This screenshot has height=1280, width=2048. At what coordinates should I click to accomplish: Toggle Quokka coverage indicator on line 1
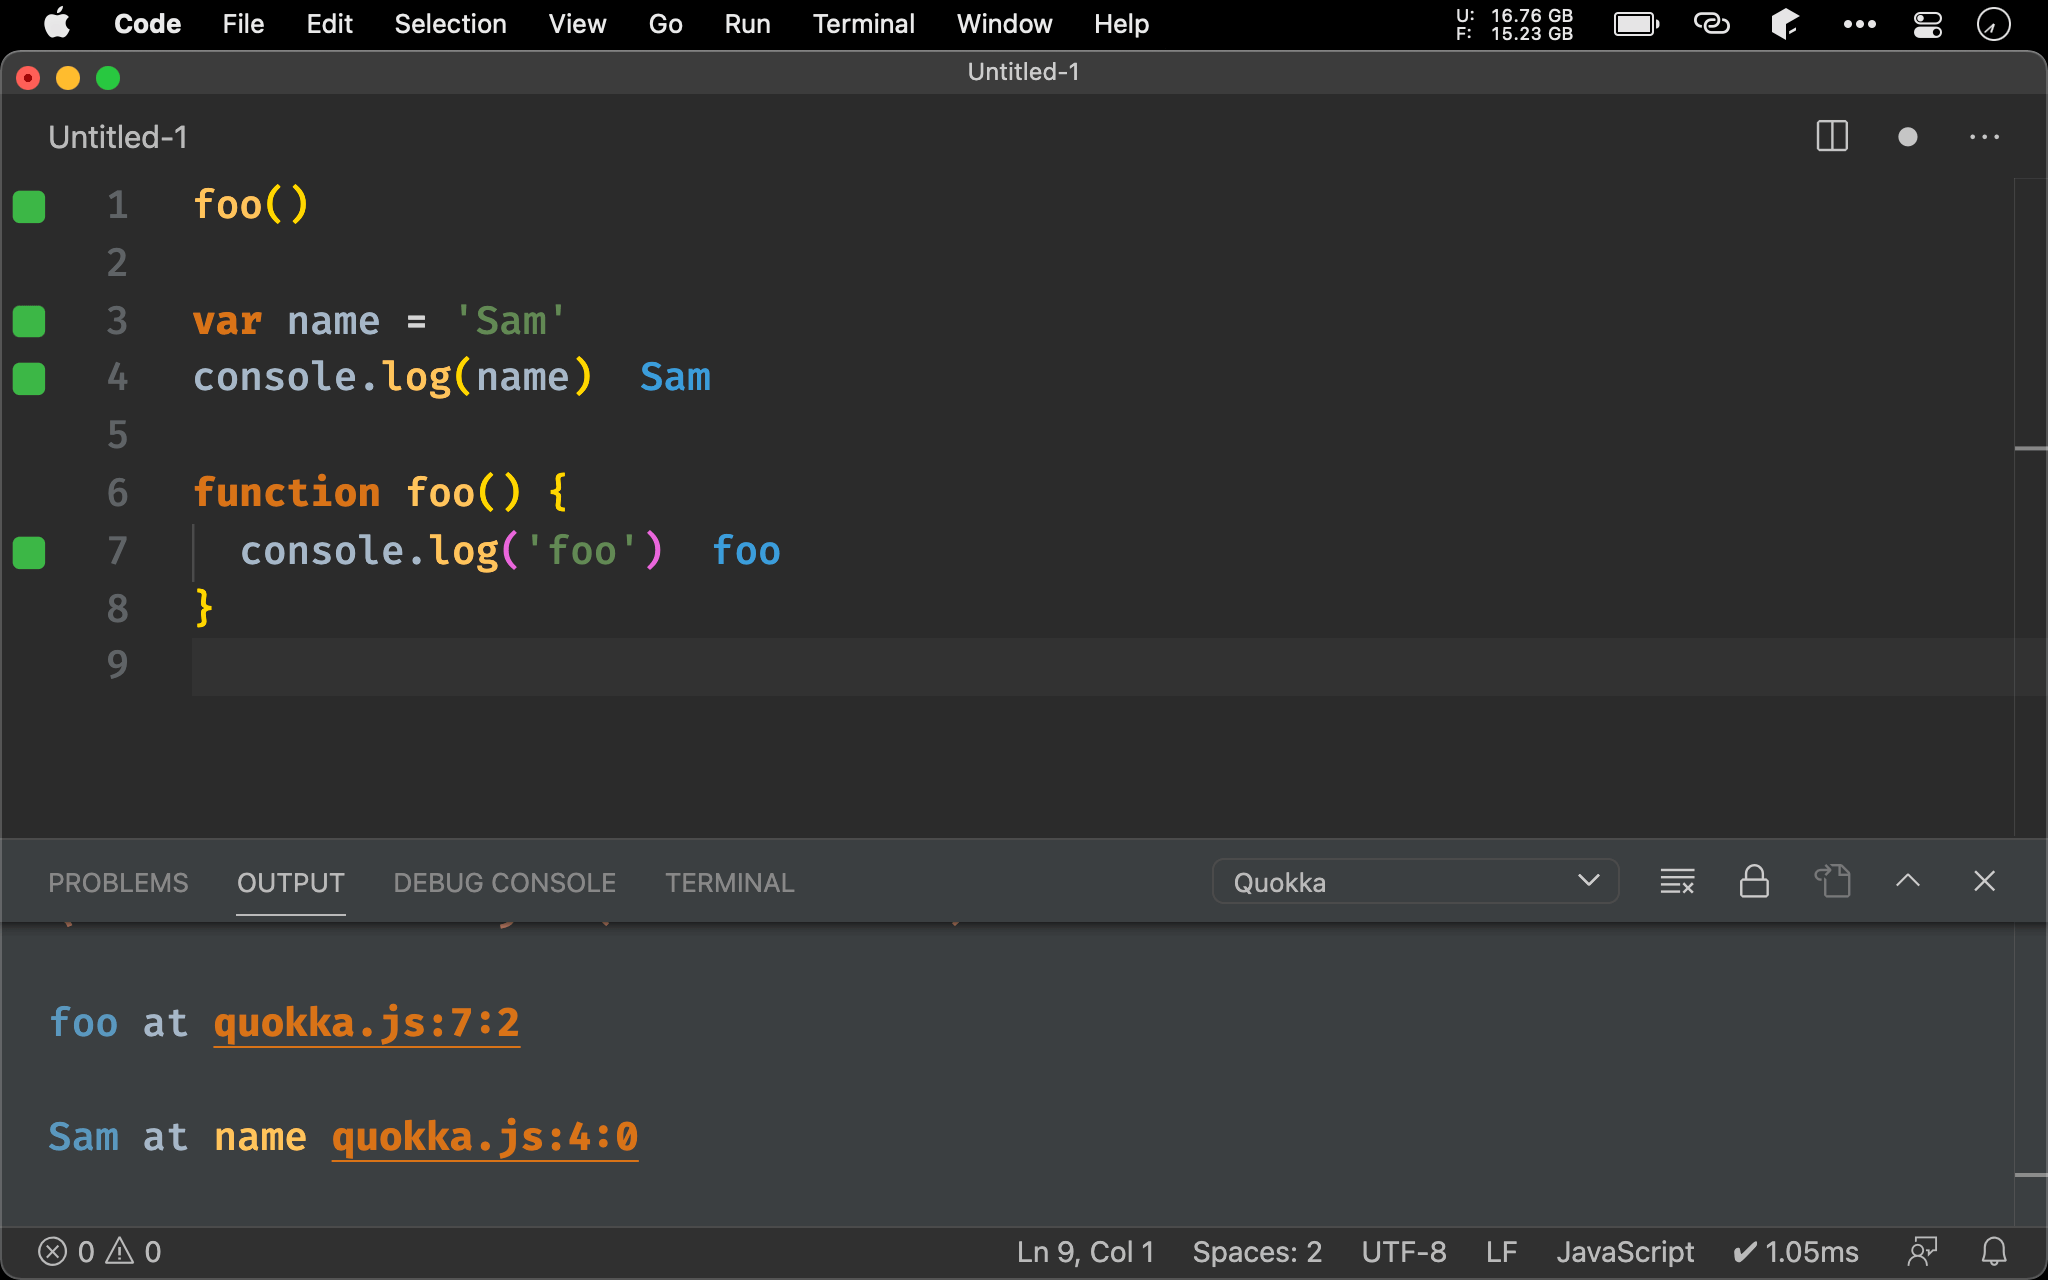click(x=29, y=206)
